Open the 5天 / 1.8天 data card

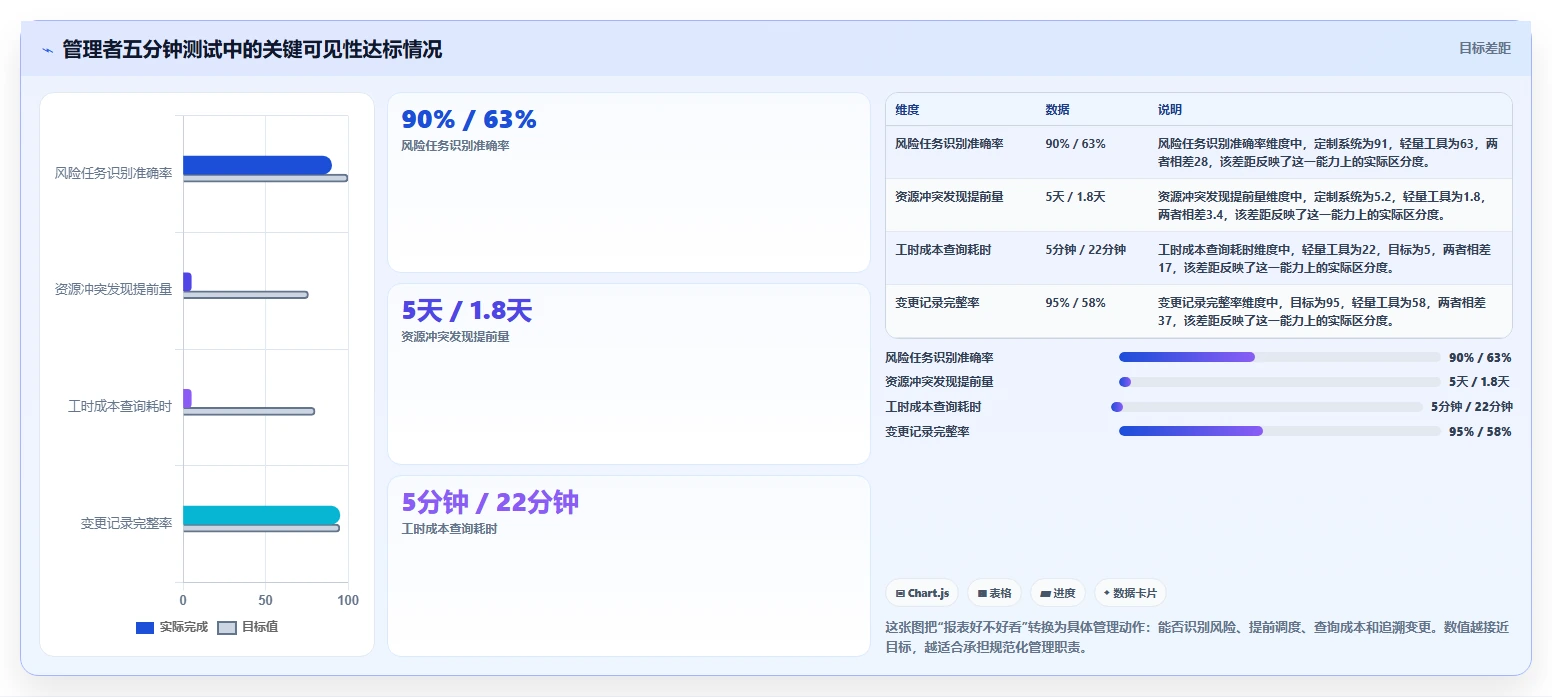(629, 374)
